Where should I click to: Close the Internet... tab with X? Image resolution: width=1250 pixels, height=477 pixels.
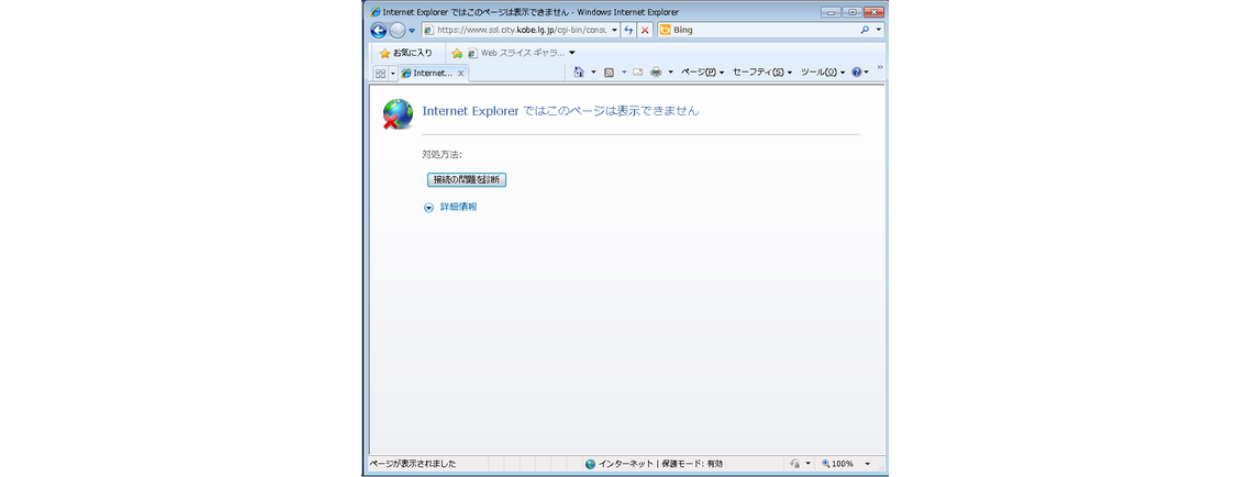(x=461, y=73)
